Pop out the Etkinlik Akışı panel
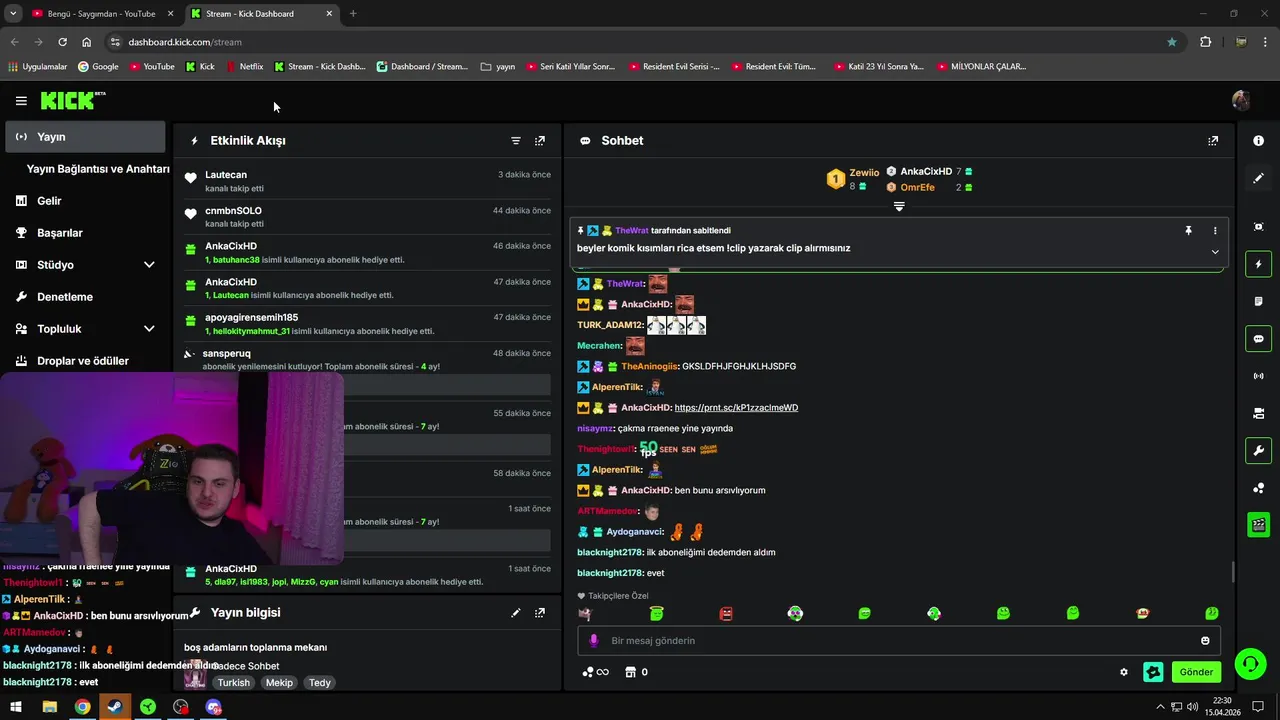This screenshot has height=720, width=1280. [540, 141]
